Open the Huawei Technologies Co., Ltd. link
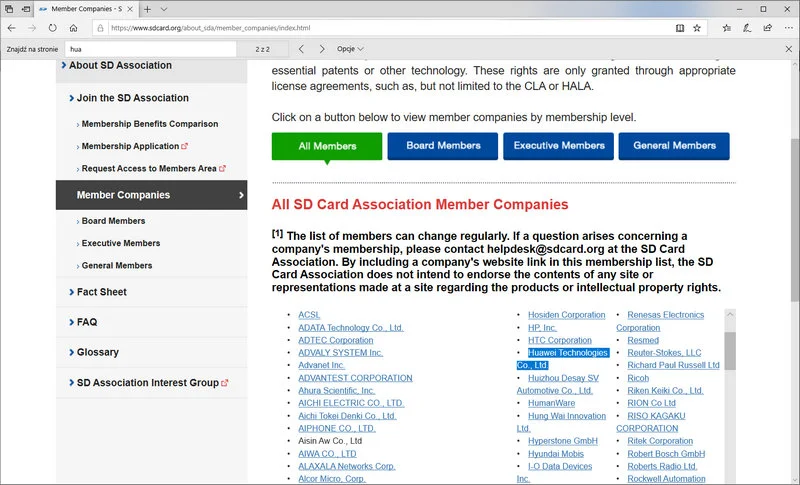Screen dimensions: 800x485 [x=567, y=353]
